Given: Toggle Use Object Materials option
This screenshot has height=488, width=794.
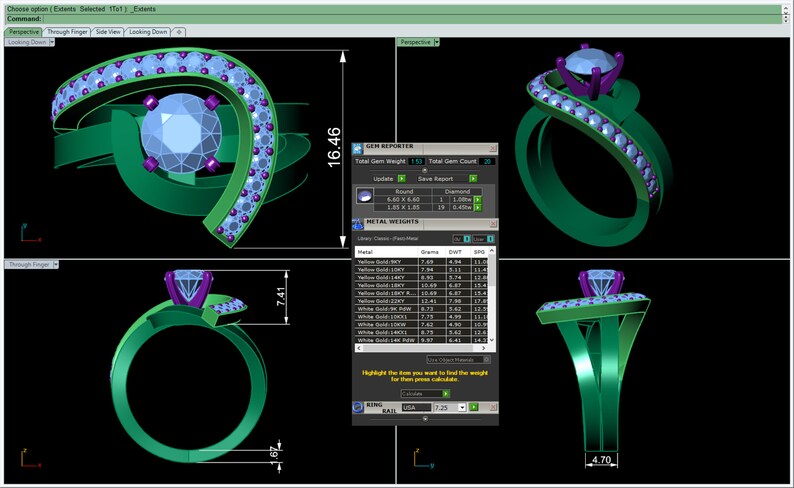Looking at the screenshot, I should pos(458,359).
